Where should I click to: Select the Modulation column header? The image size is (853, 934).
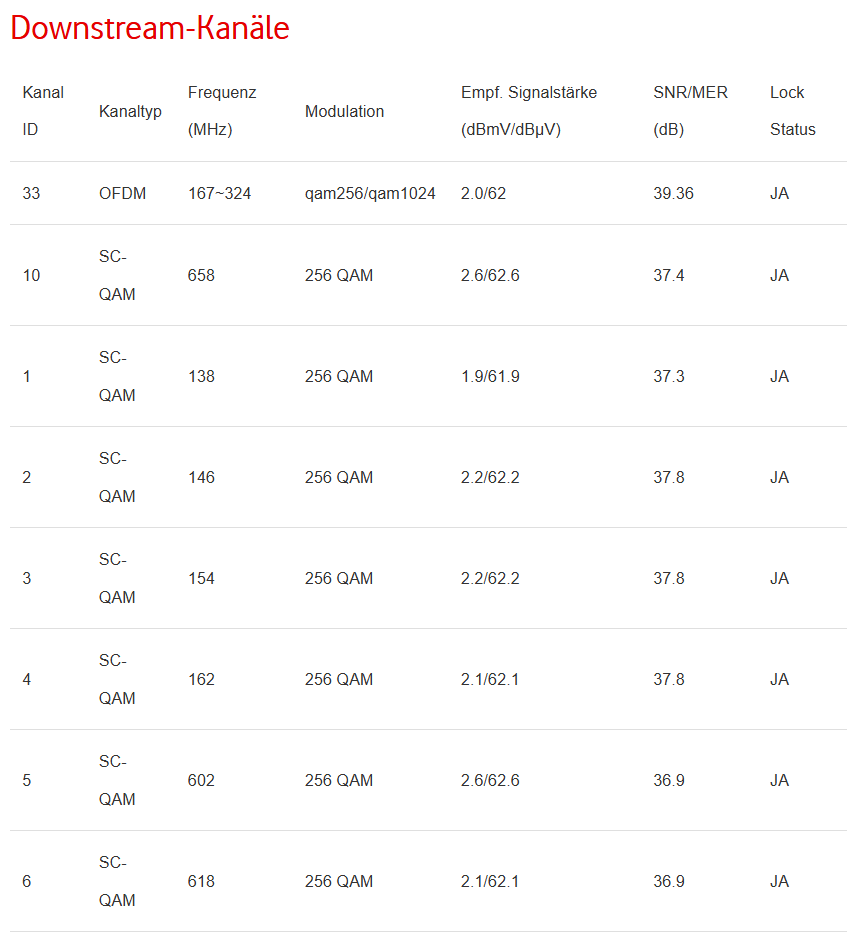(344, 111)
